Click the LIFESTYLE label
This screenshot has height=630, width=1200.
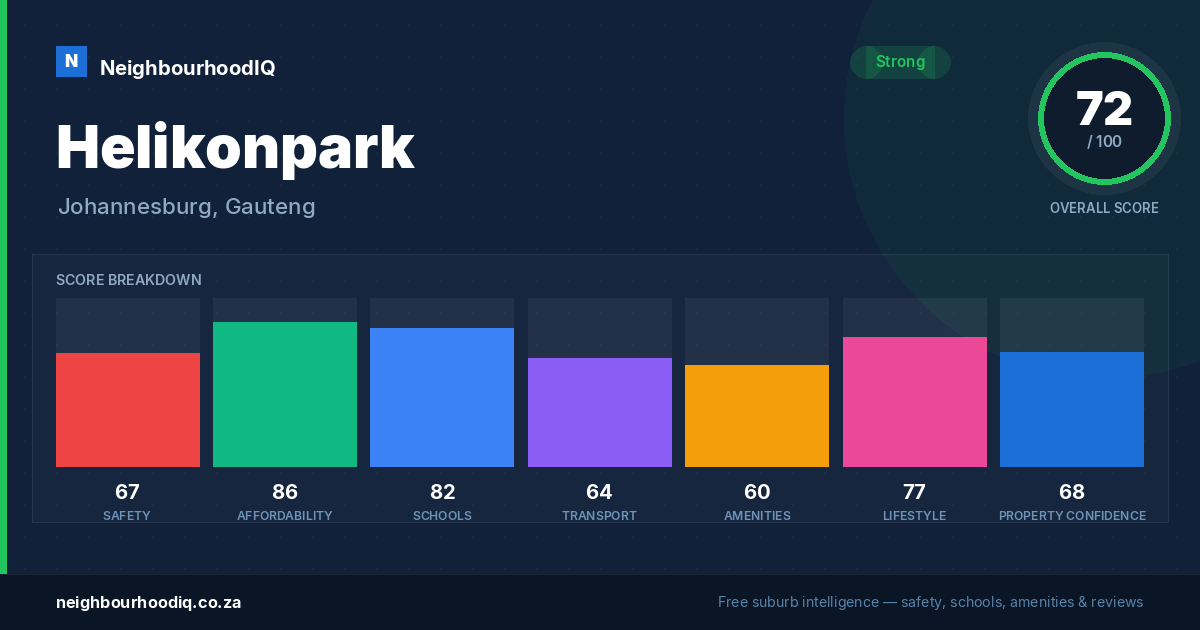(x=914, y=516)
